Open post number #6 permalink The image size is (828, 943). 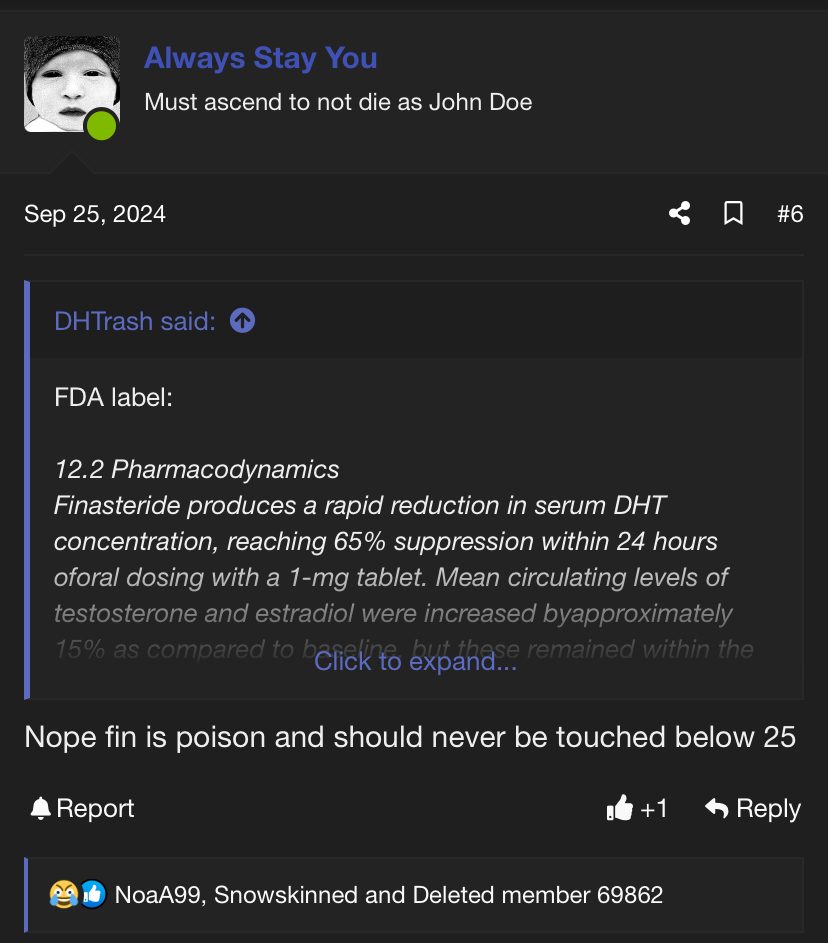pos(790,214)
